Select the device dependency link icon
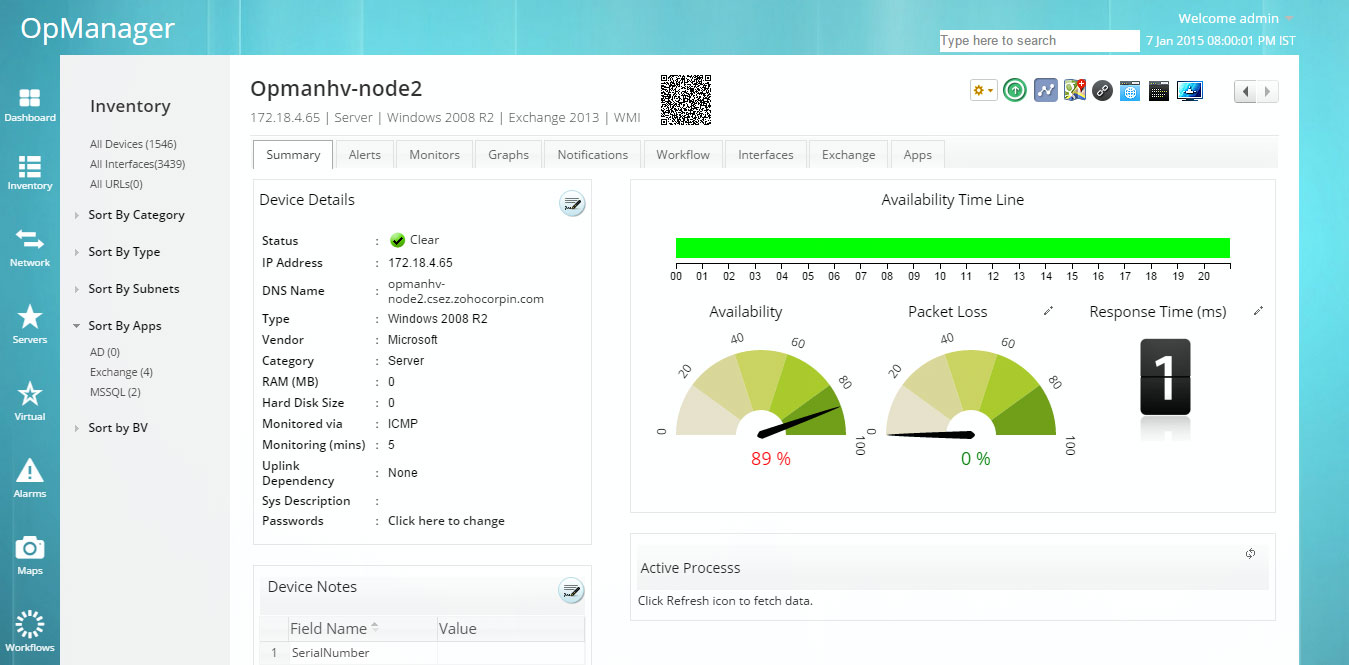 (x=1101, y=90)
